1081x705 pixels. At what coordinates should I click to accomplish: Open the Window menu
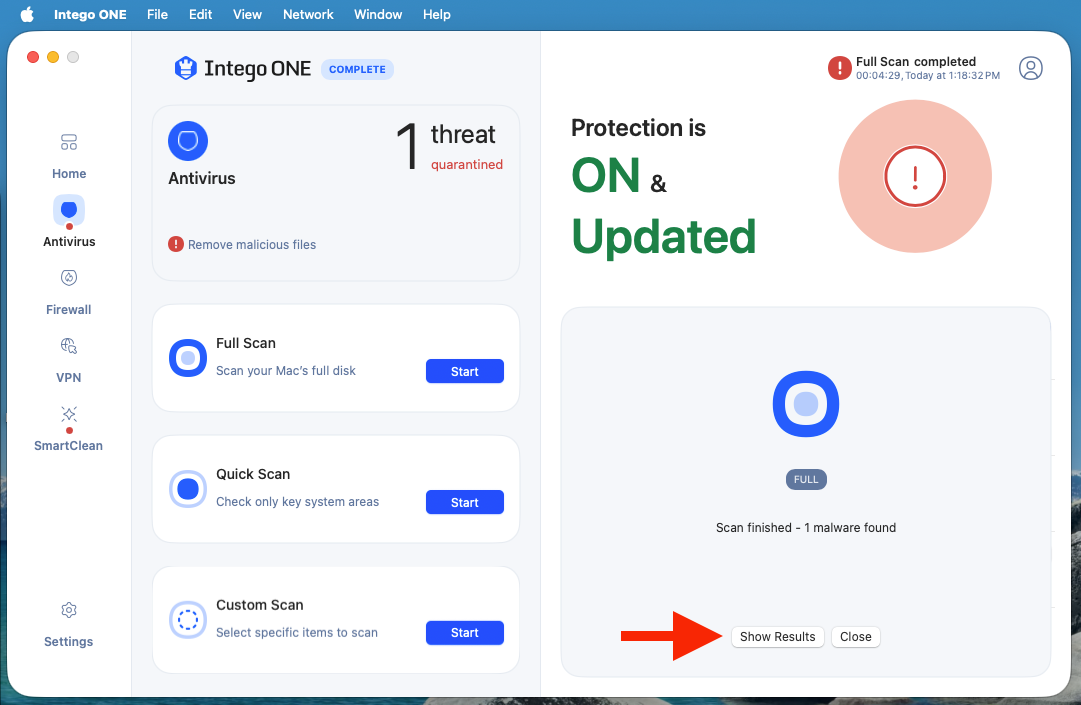[x=378, y=14]
